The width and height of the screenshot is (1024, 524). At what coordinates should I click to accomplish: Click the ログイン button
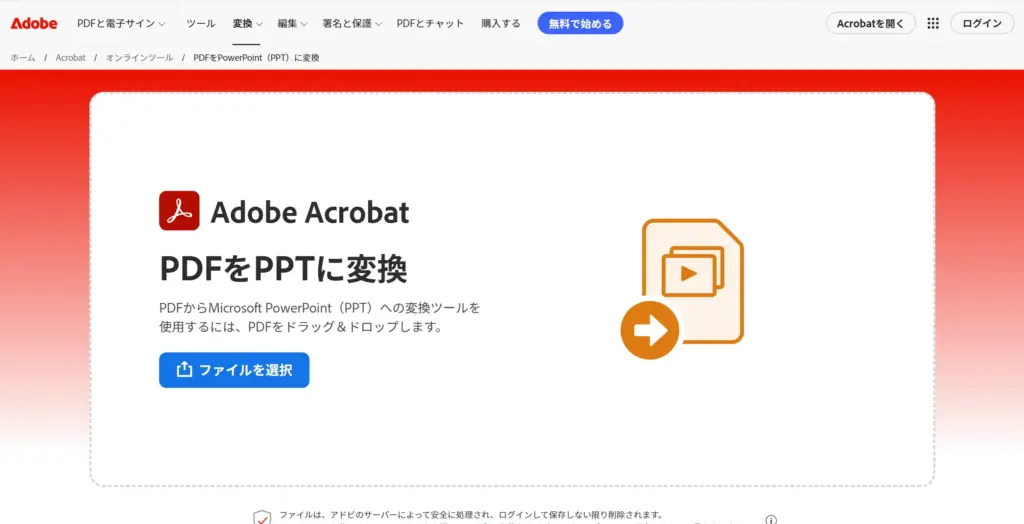tap(982, 24)
